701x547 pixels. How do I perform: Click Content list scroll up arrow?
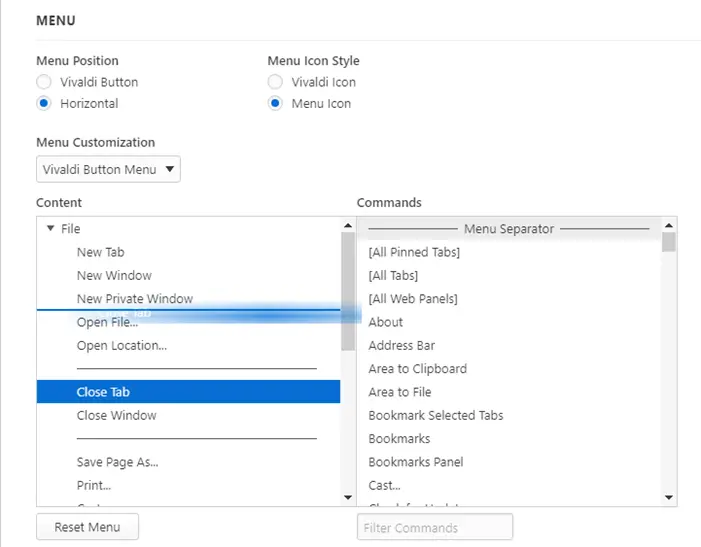click(348, 226)
